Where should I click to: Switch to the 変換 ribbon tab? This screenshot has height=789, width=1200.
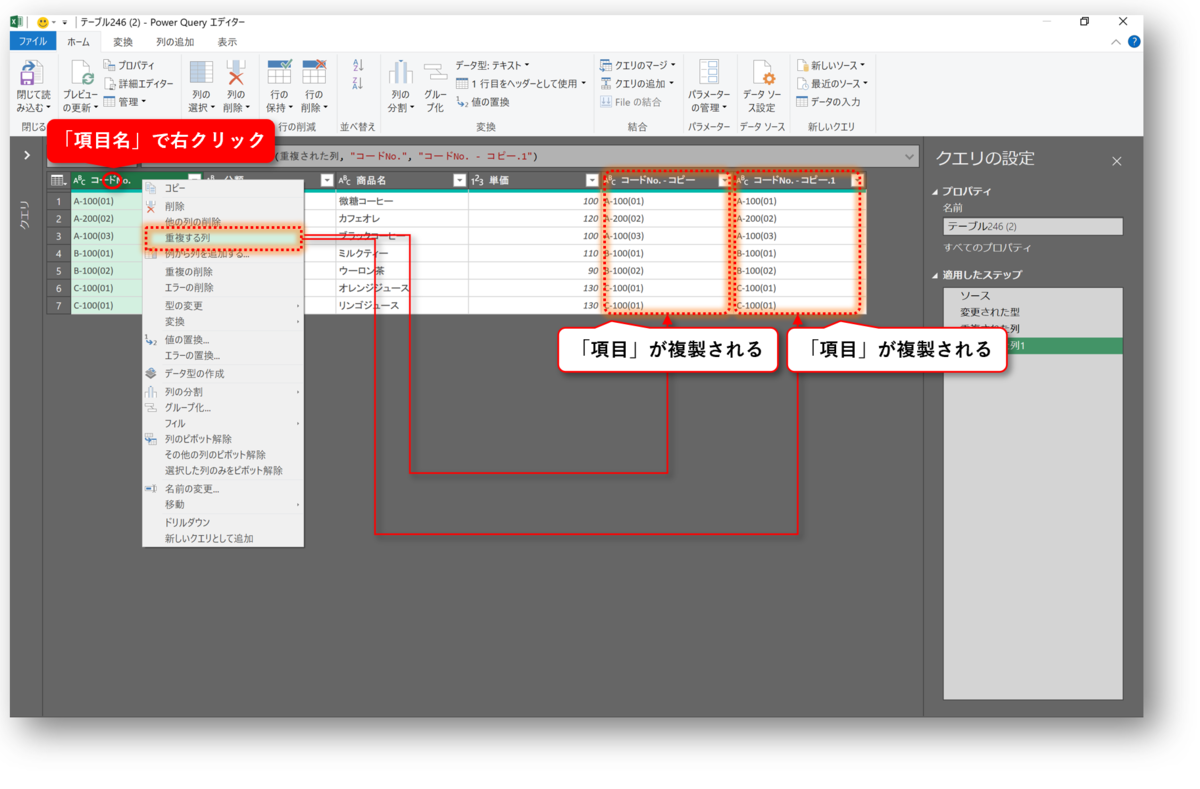122,42
